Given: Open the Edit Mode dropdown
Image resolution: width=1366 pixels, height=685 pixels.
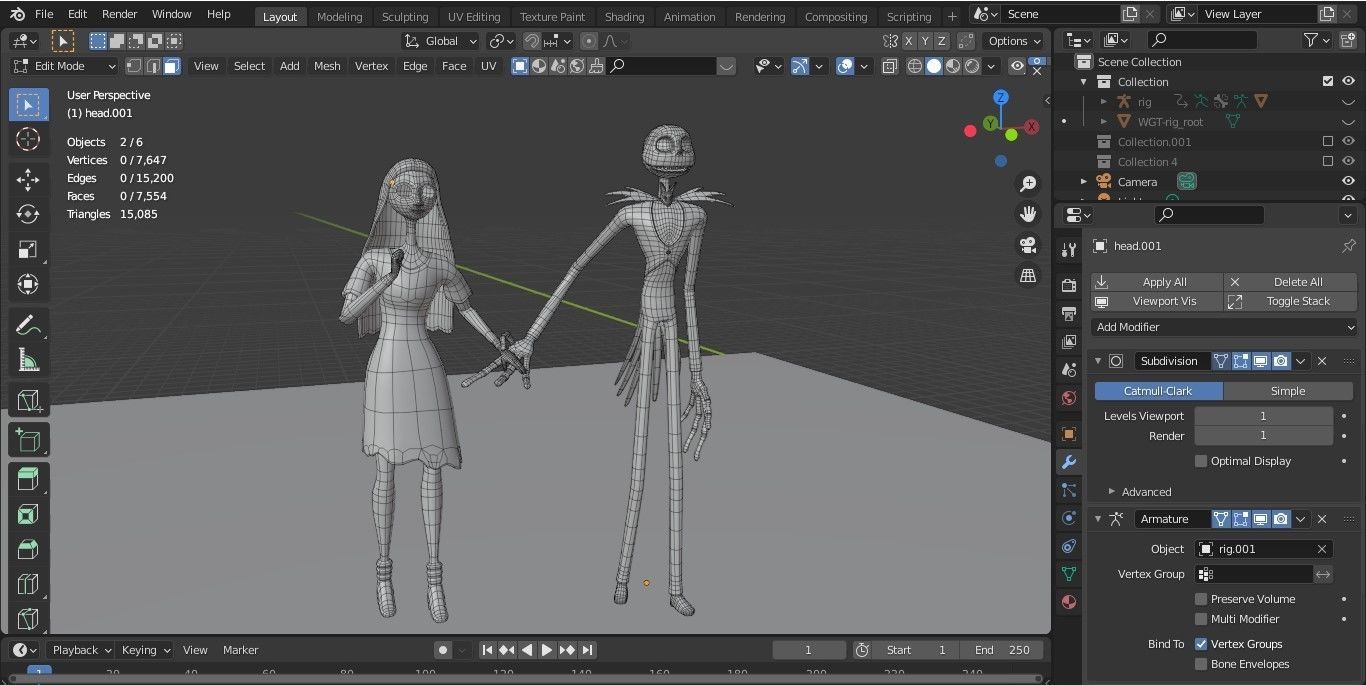Looking at the screenshot, I should point(64,66).
